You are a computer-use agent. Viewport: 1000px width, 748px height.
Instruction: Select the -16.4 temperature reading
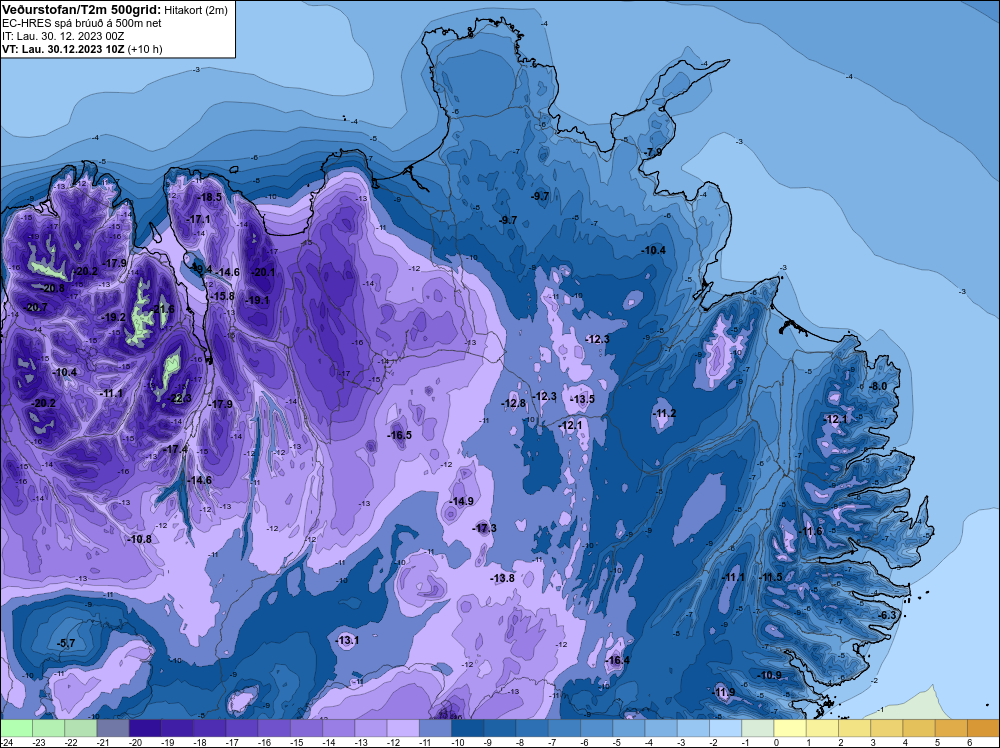coord(618,660)
